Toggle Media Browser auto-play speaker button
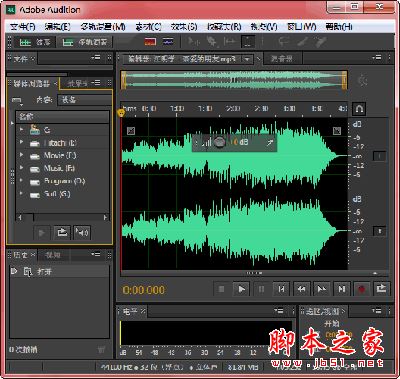400x379 pixels. click(82, 232)
